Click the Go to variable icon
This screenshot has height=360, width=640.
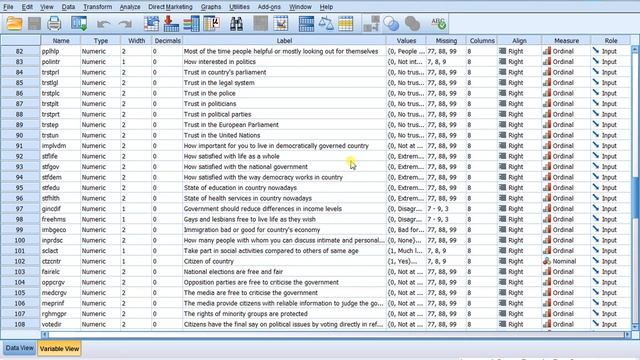[x=171, y=23]
